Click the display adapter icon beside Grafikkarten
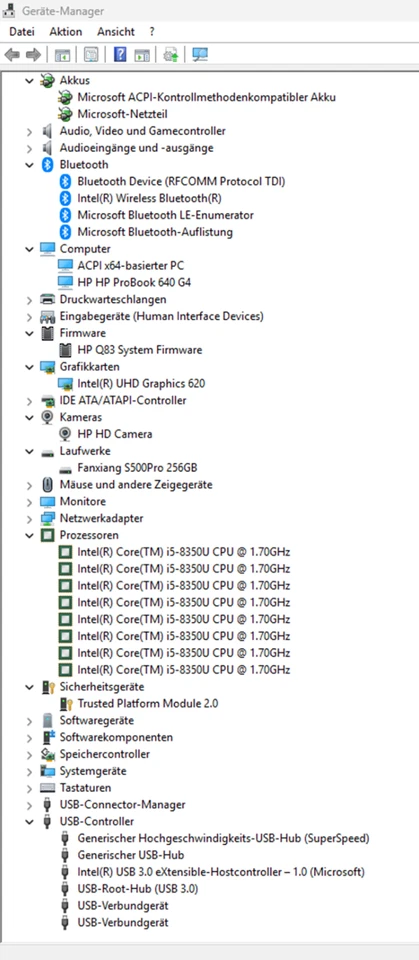 pos(47,367)
